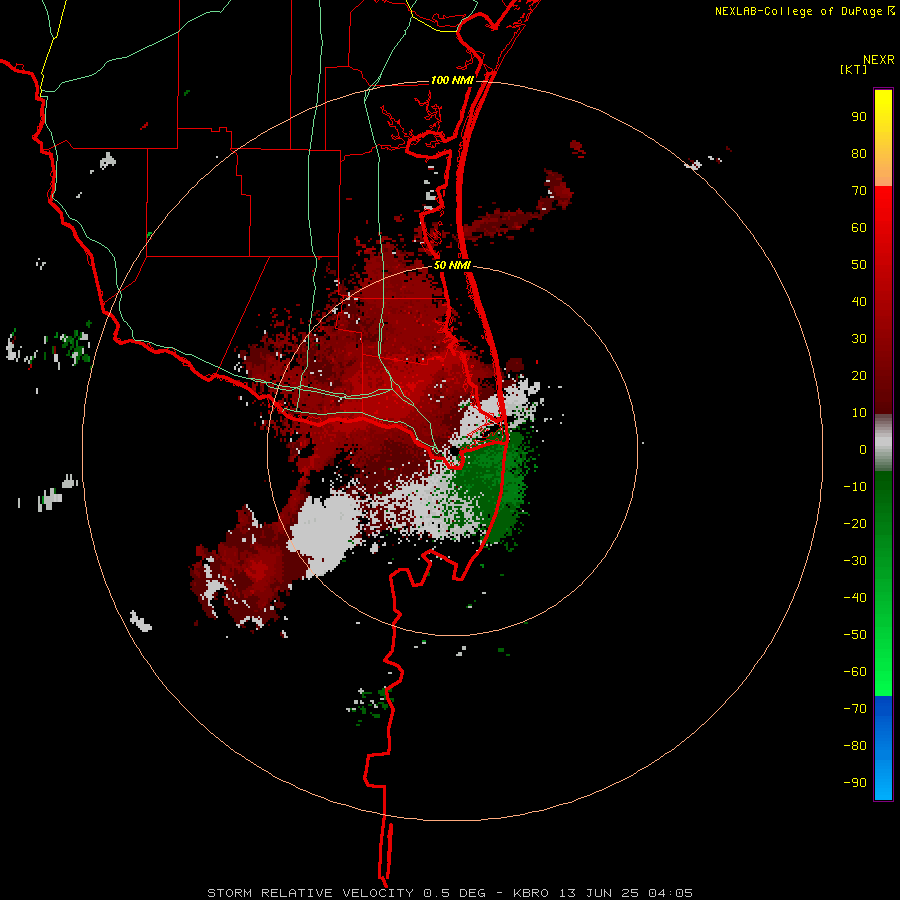Click the KT units label above color scale
This screenshot has height=900, width=900.
coord(854,70)
